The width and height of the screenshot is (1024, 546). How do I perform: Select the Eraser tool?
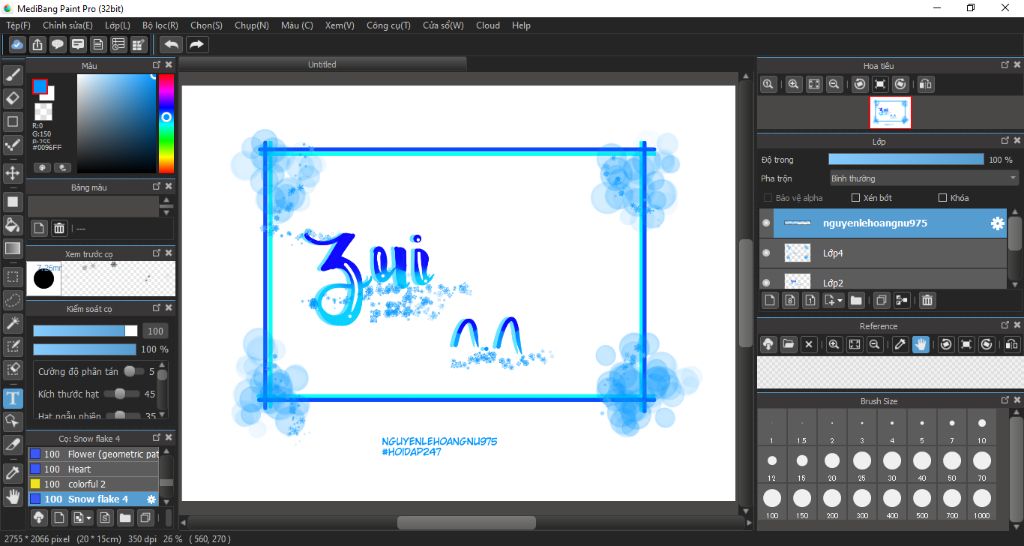pyautogui.click(x=12, y=99)
